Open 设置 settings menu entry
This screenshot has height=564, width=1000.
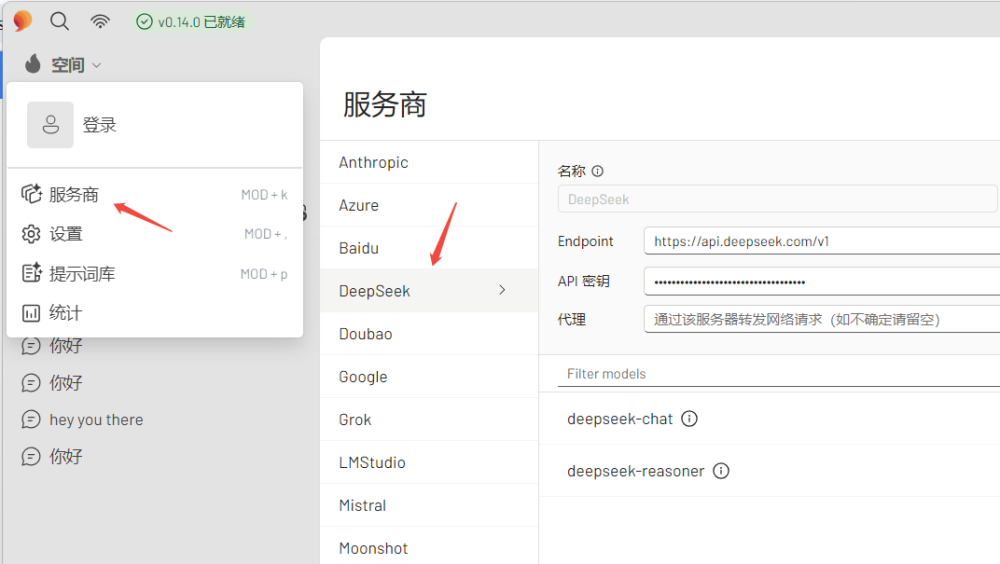click(66, 234)
